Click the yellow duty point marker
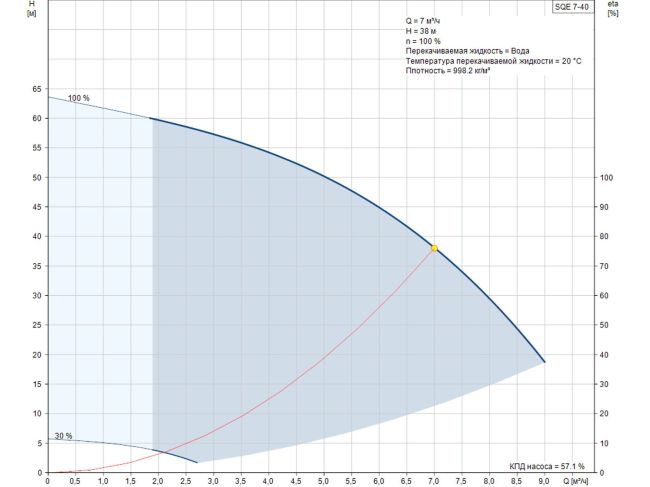 (x=434, y=247)
